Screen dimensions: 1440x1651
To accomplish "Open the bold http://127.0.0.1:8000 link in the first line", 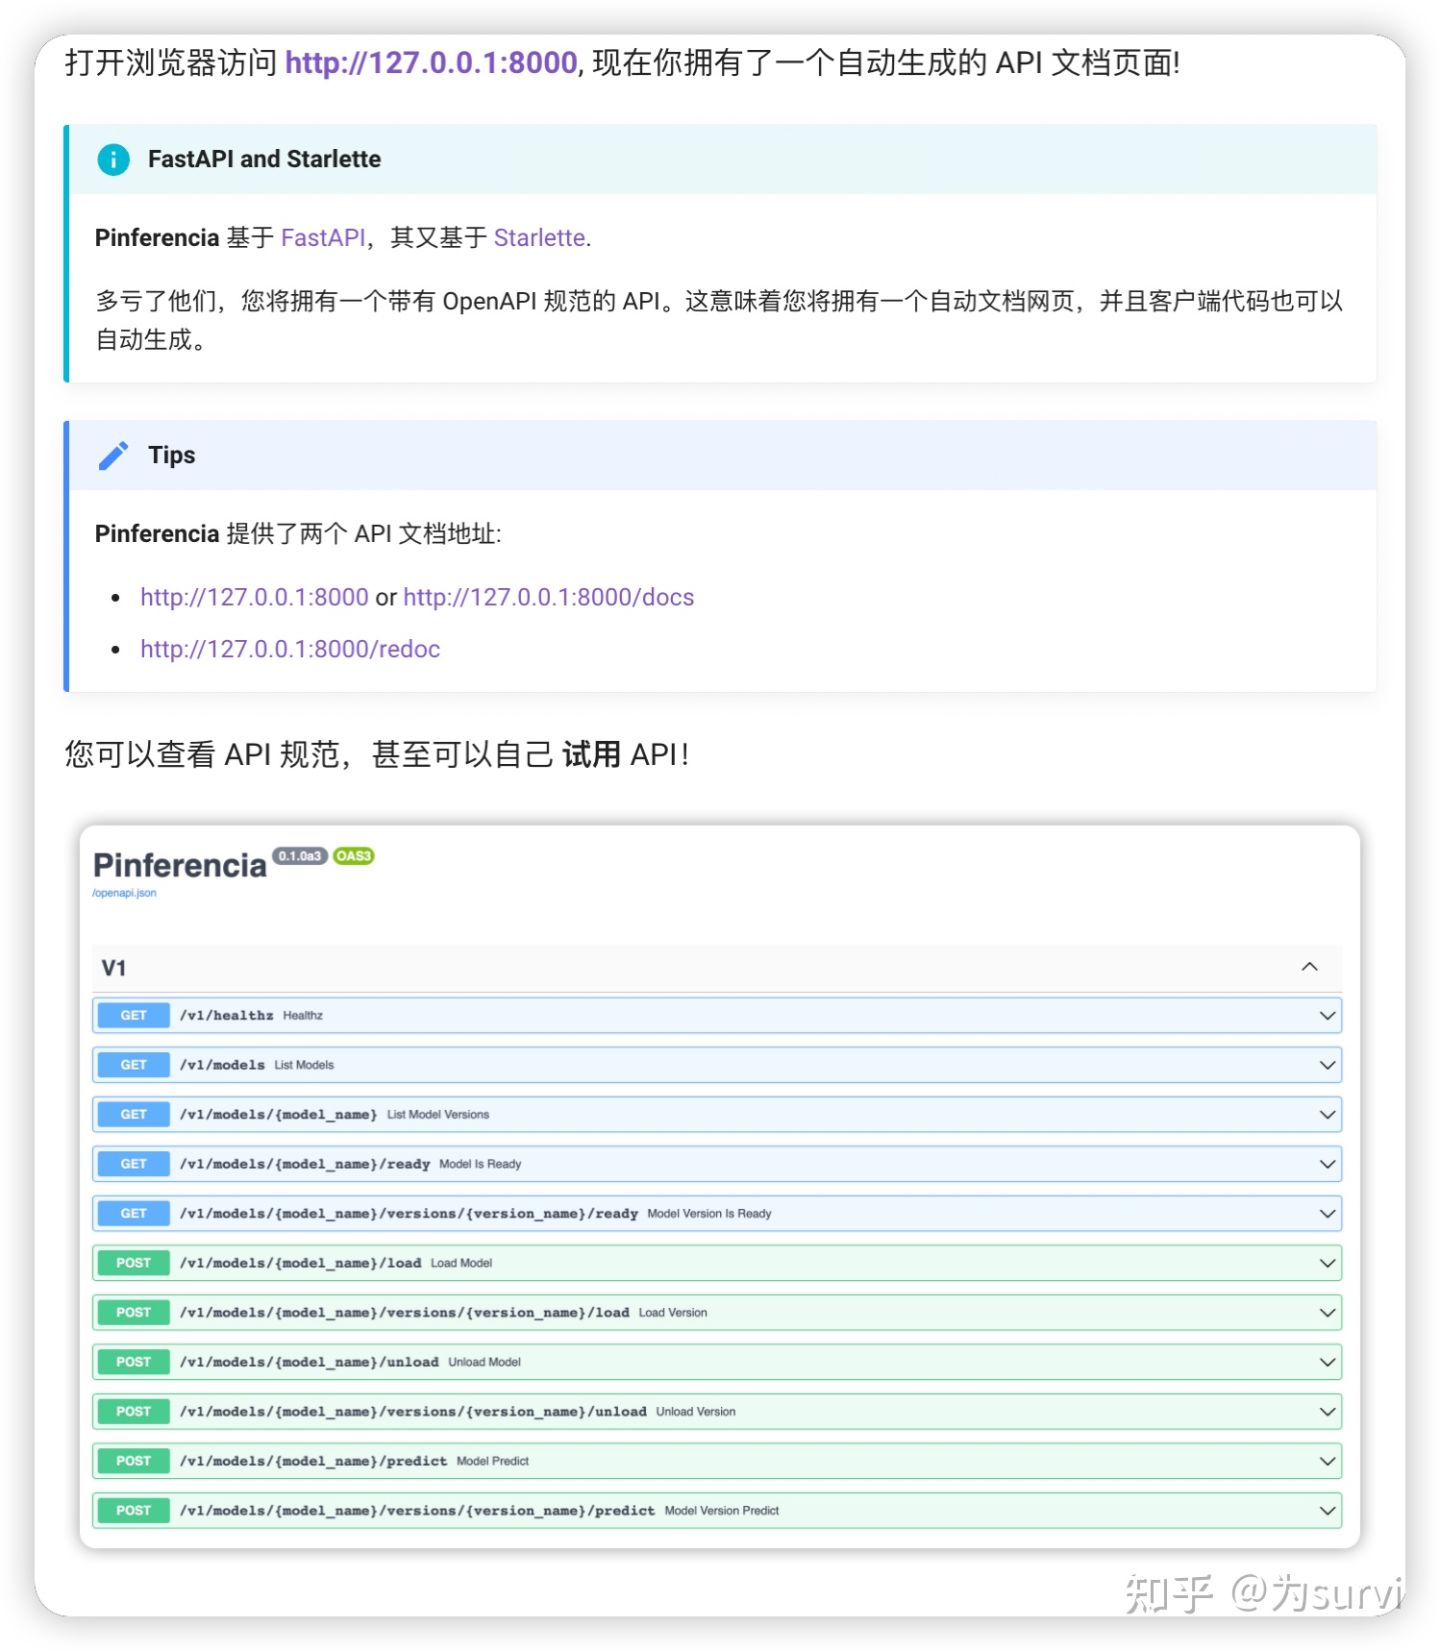I will pyautogui.click(x=431, y=63).
